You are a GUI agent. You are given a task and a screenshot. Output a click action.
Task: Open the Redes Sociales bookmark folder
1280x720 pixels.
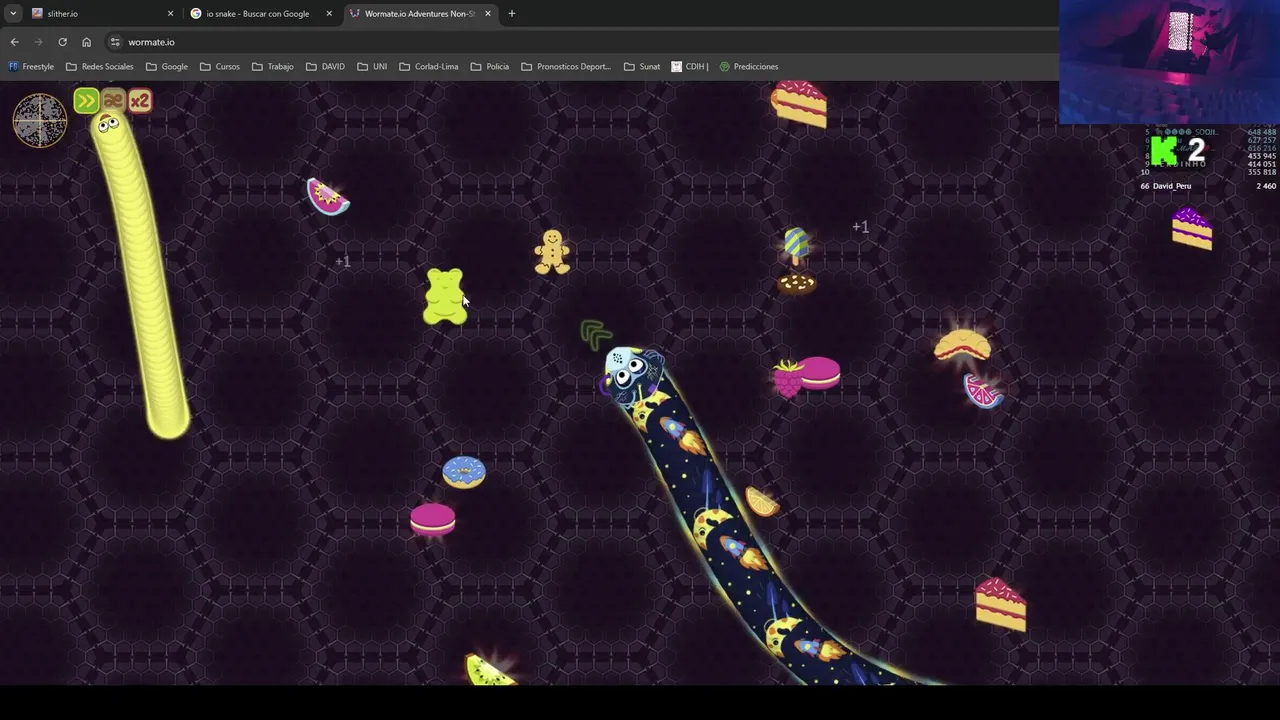click(x=99, y=67)
